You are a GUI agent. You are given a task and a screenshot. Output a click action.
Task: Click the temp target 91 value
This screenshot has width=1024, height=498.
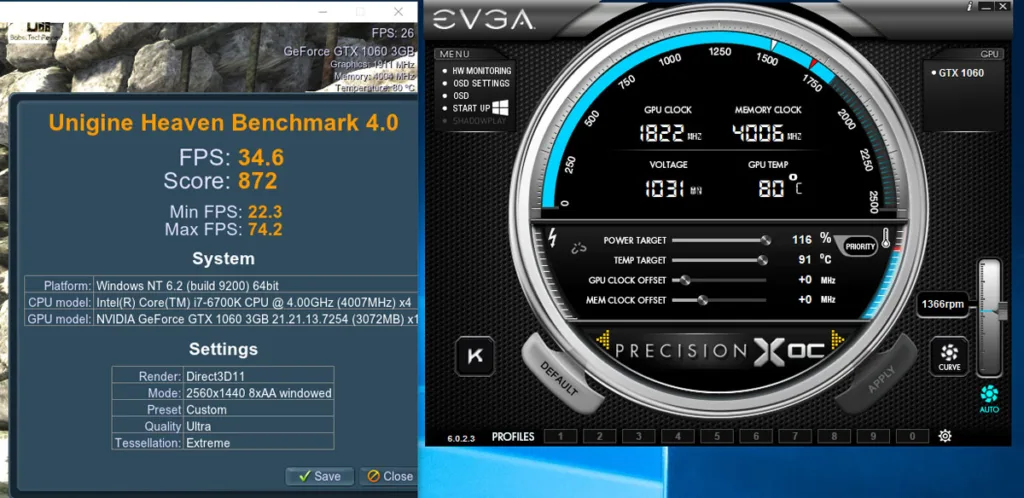pos(805,260)
